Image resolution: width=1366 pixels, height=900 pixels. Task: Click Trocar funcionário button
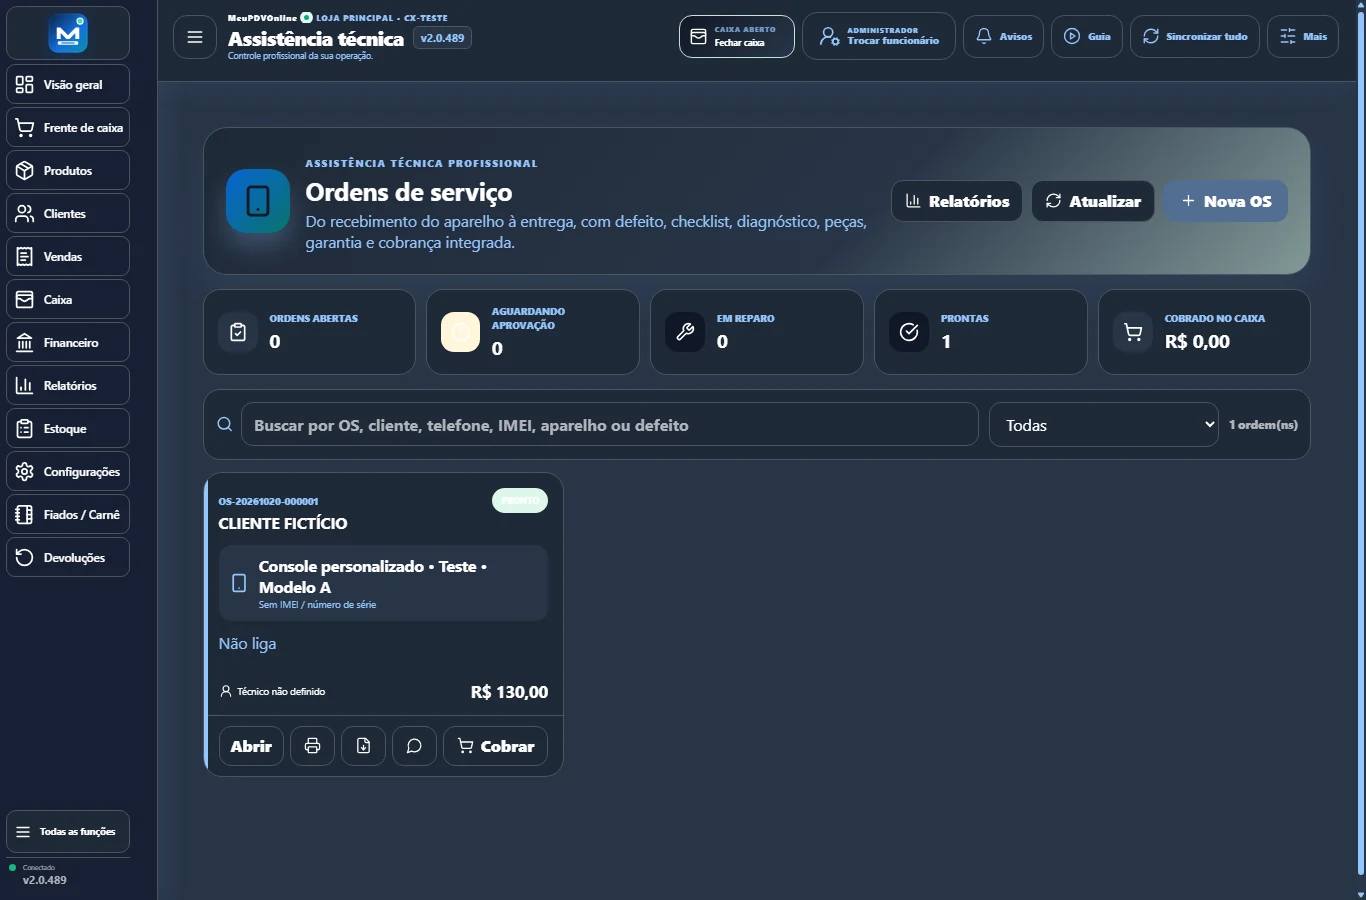[879, 37]
